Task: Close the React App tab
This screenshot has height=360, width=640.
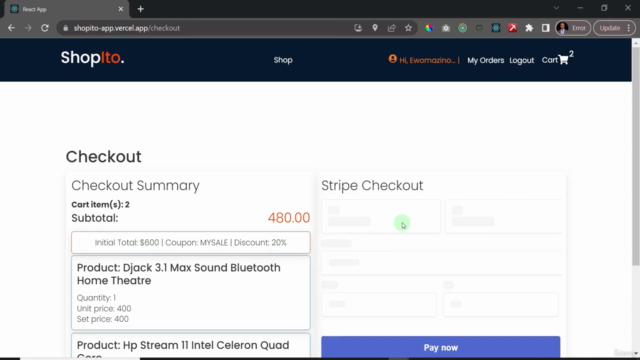Action: tap(121, 9)
